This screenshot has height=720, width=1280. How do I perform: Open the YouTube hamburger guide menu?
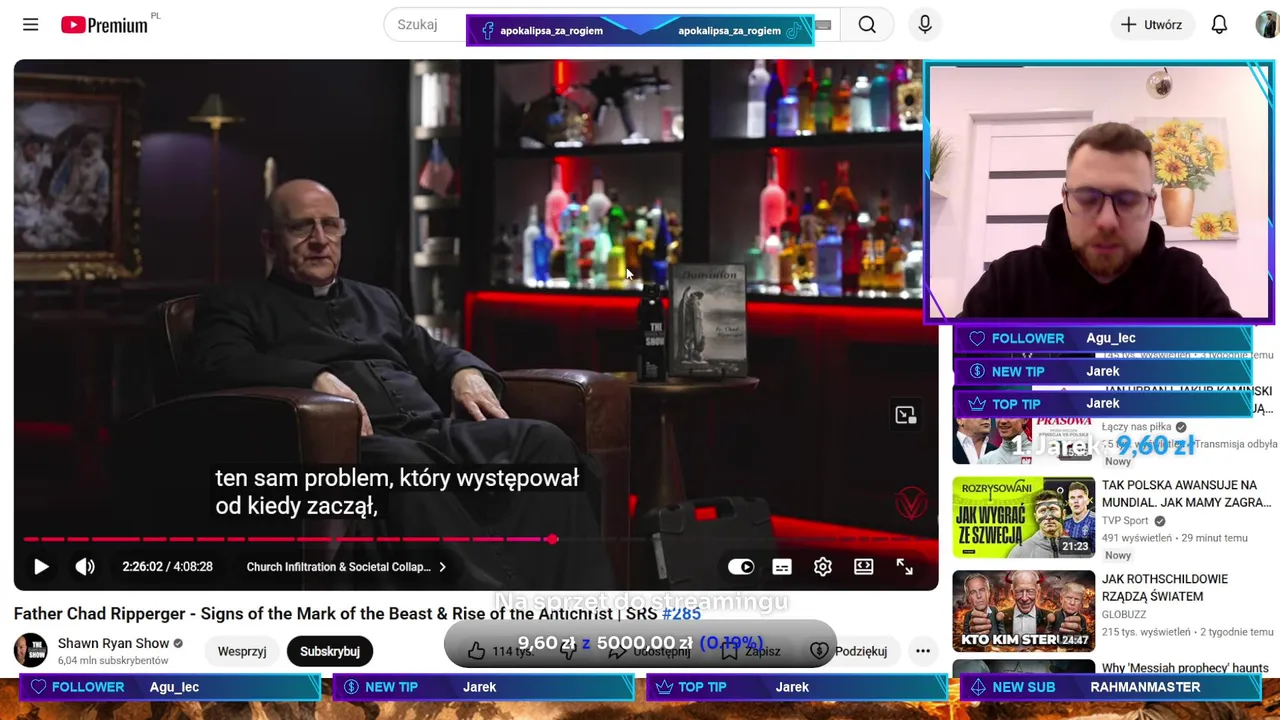pyautogui.click(x=30, y=25)
